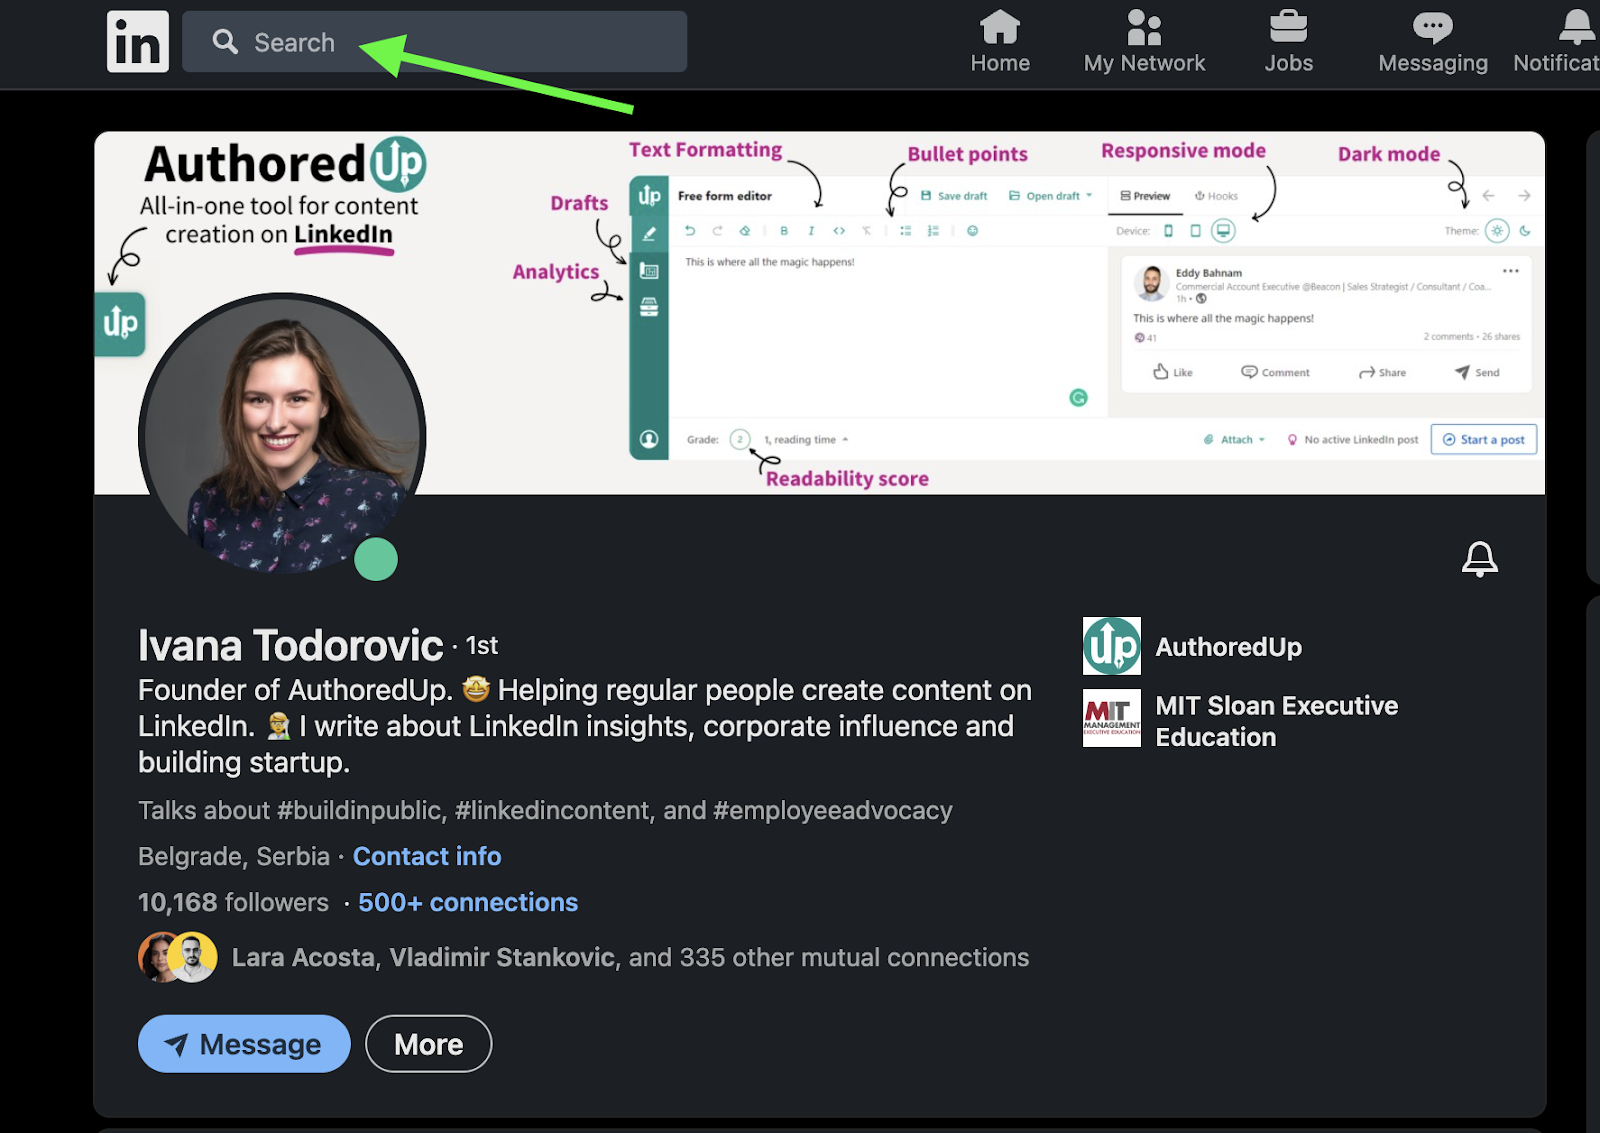Screen dimensions: 1600x1133
Task: Open the My Network tab
Action: click(1144, 43)
